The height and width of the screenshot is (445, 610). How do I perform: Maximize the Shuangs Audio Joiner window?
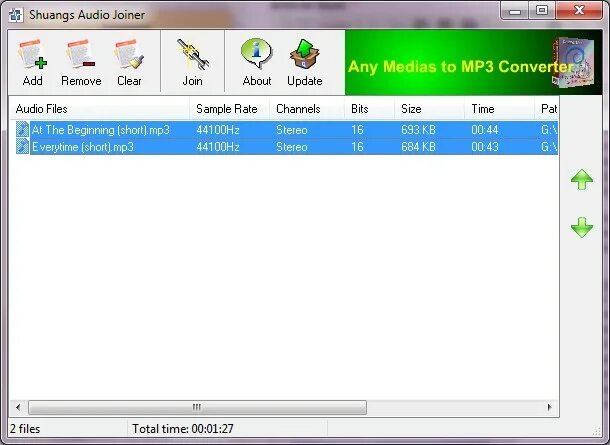point(542,11)
